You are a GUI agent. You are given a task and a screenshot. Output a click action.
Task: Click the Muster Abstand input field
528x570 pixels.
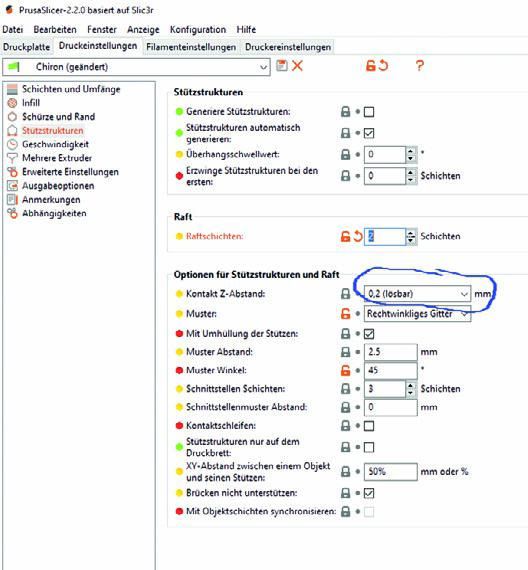click(x=391, y=352)
